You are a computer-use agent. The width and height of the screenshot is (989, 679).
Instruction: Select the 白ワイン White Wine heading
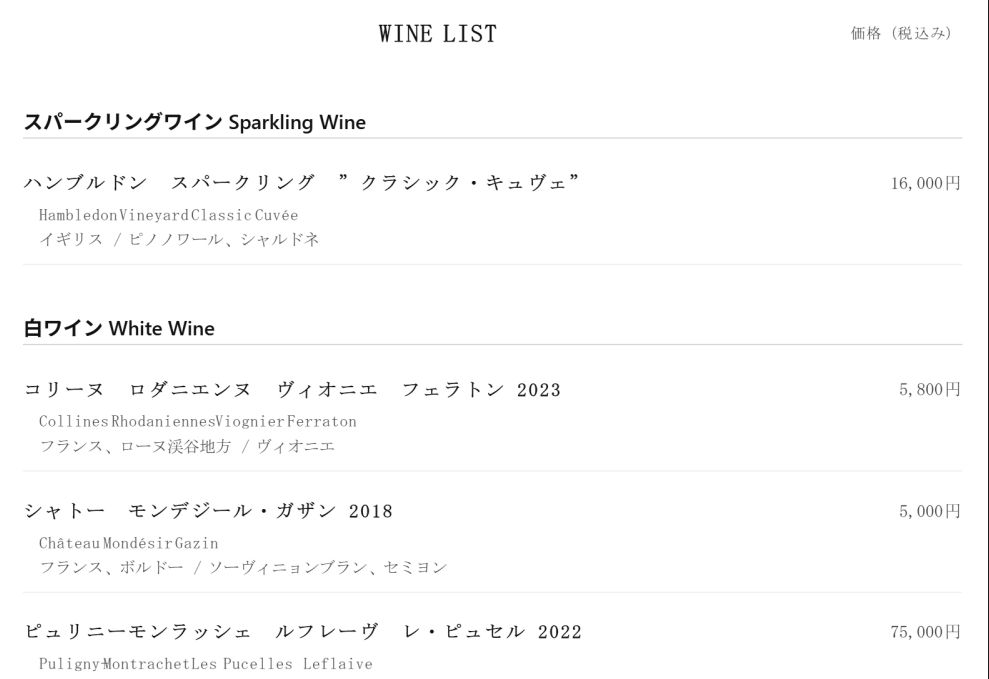click(x=119, y=328)
